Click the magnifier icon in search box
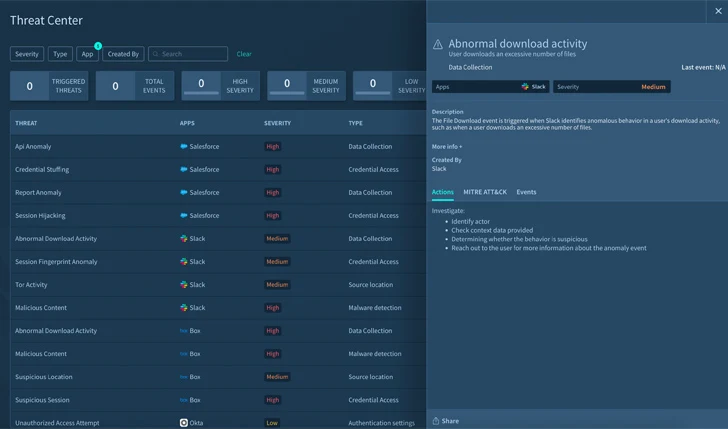 (x=156, y=54)
